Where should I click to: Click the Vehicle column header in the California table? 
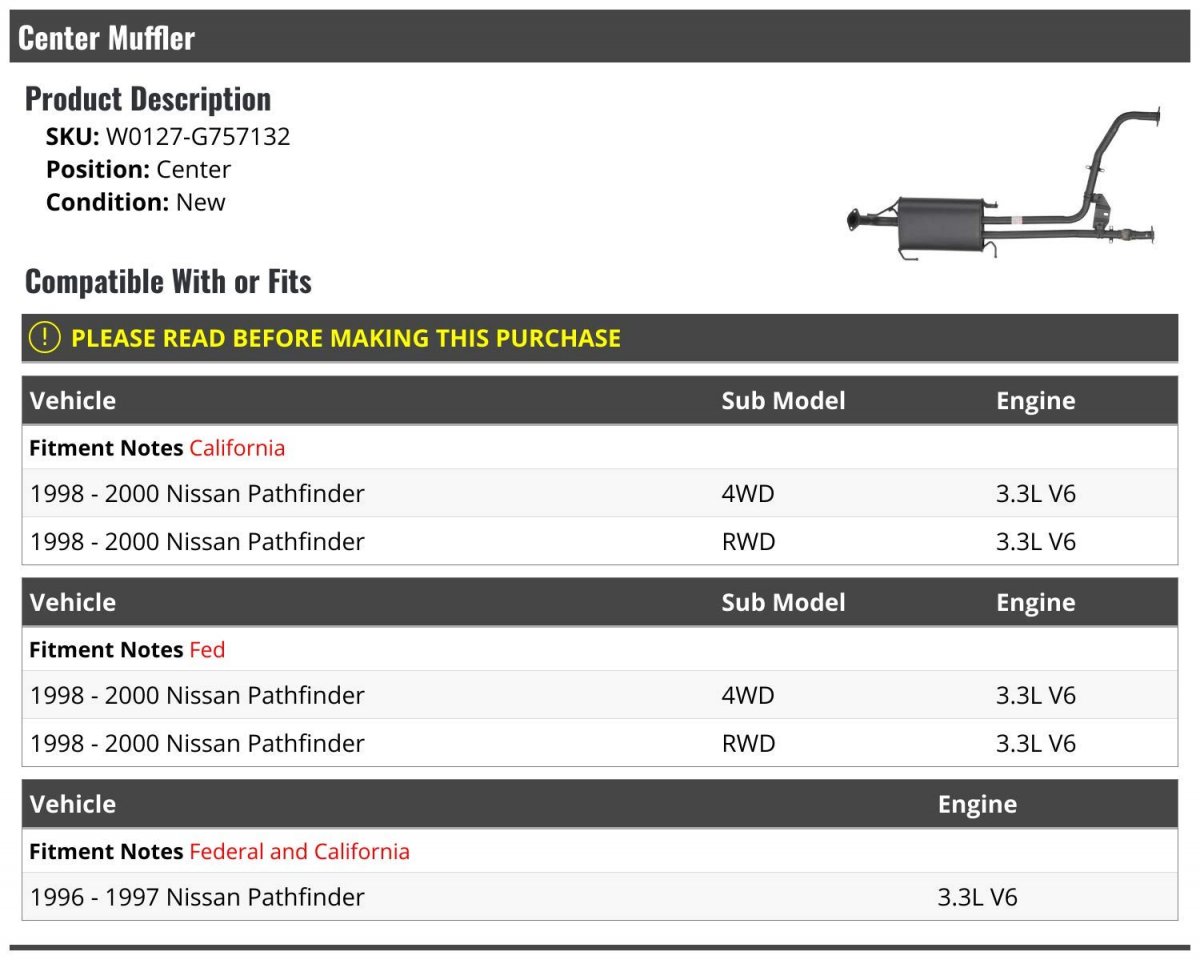click(x=73, y=401)
